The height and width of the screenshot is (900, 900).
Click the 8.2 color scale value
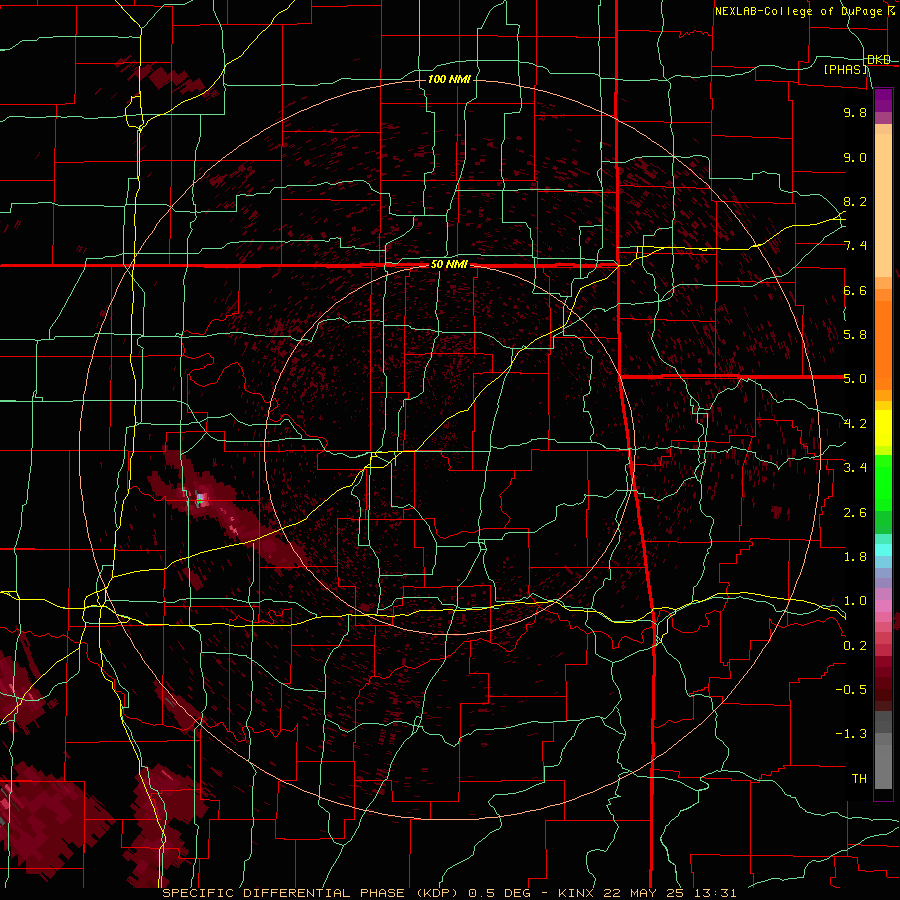tap(855, 201)
